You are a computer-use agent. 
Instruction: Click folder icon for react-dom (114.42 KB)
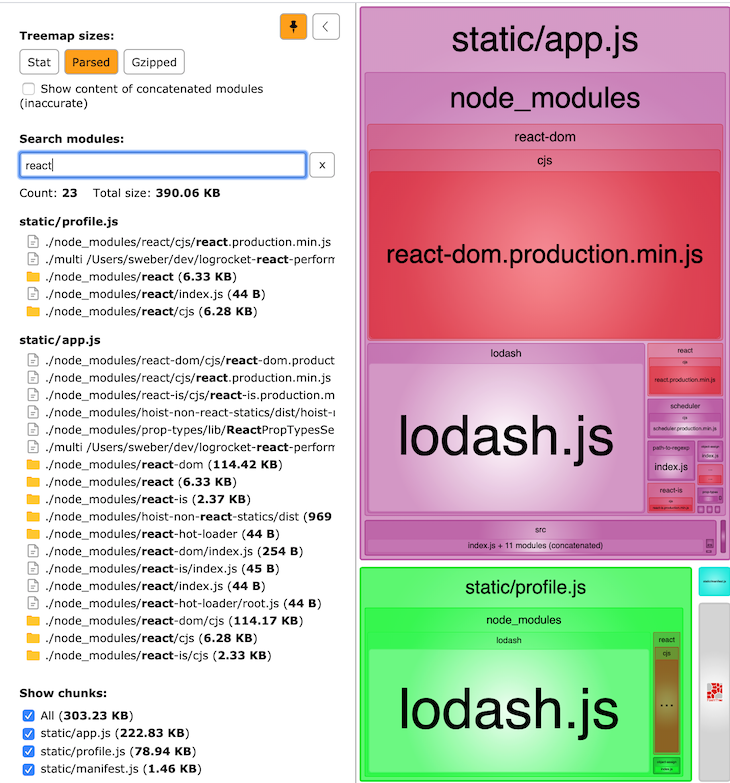[33, 465]
